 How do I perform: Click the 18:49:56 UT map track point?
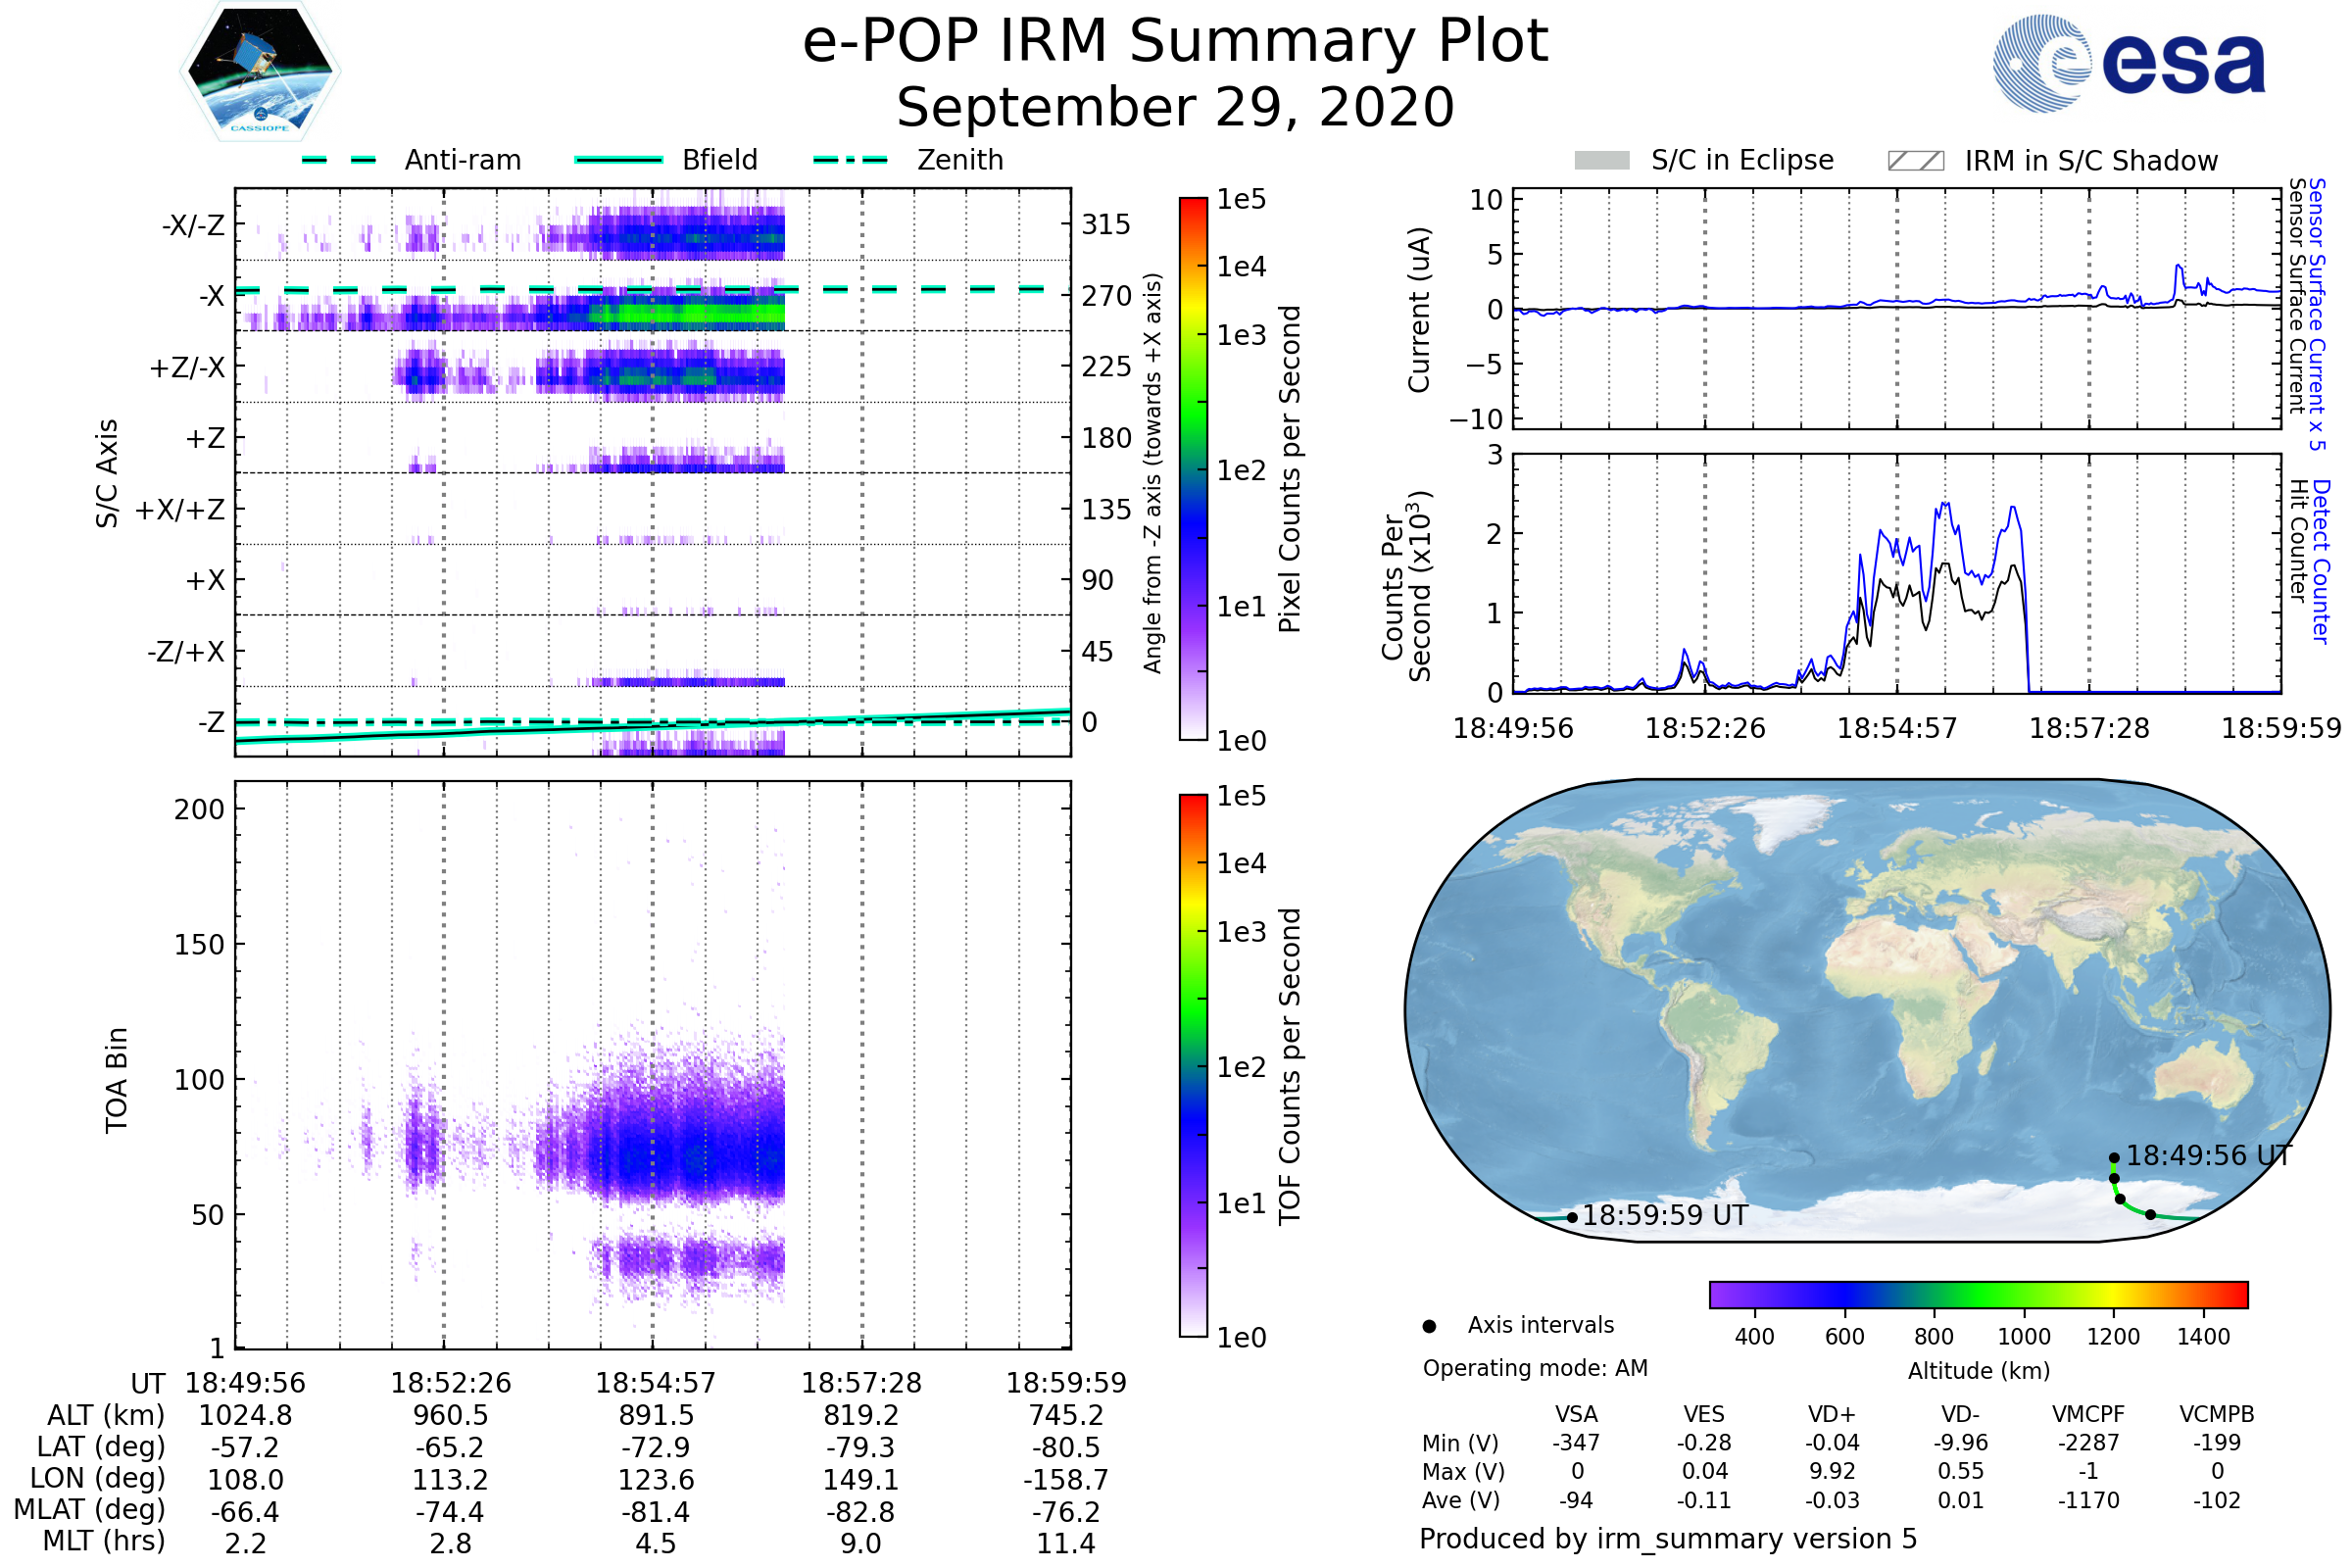pos(2114,1158)
